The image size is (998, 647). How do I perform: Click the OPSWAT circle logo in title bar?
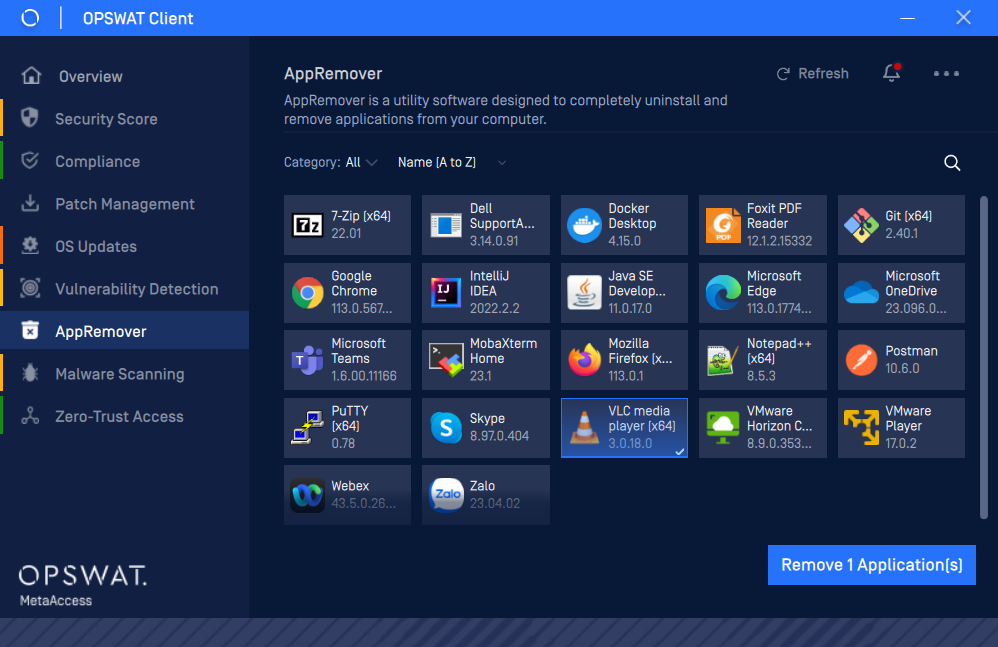(30, 18)
